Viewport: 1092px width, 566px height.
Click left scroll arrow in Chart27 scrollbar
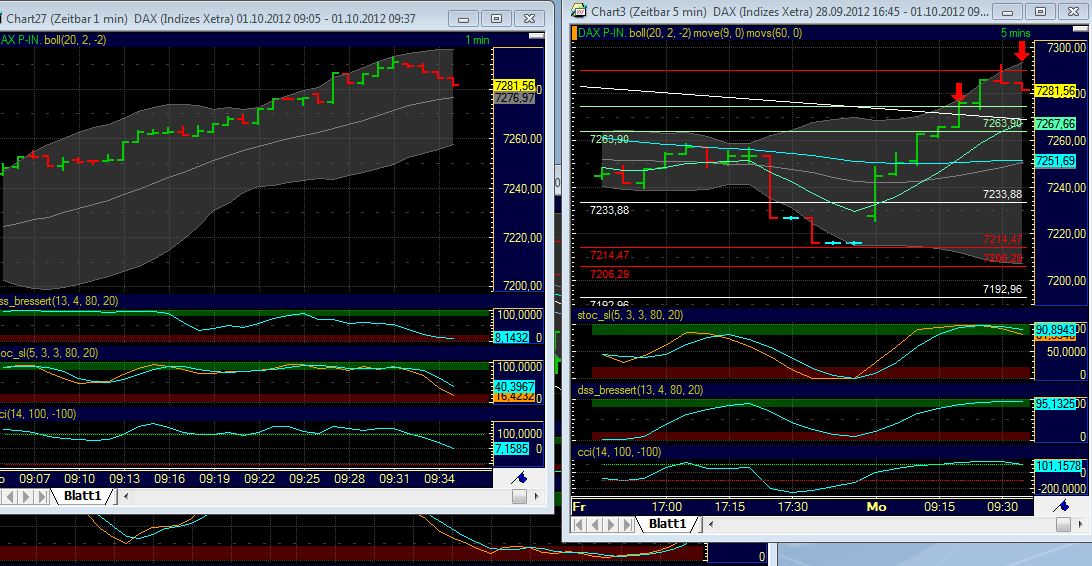[126, 496]
